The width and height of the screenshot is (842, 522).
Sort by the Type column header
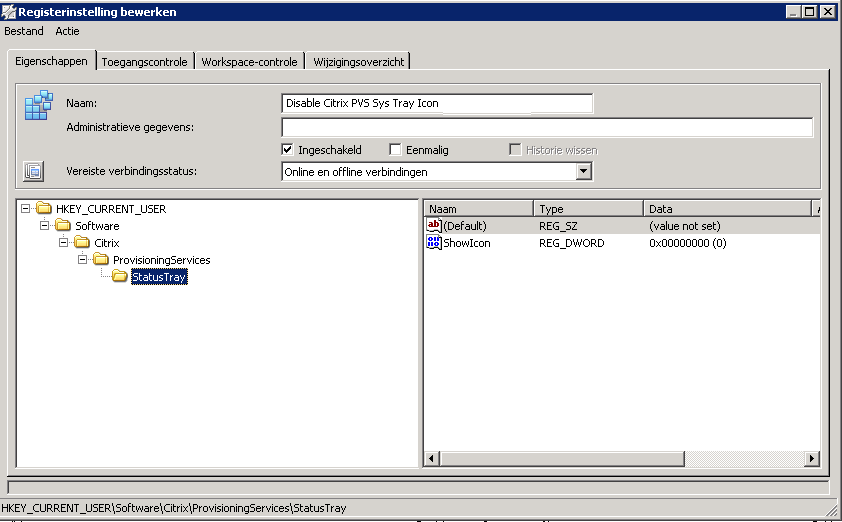tap(589, 208)
